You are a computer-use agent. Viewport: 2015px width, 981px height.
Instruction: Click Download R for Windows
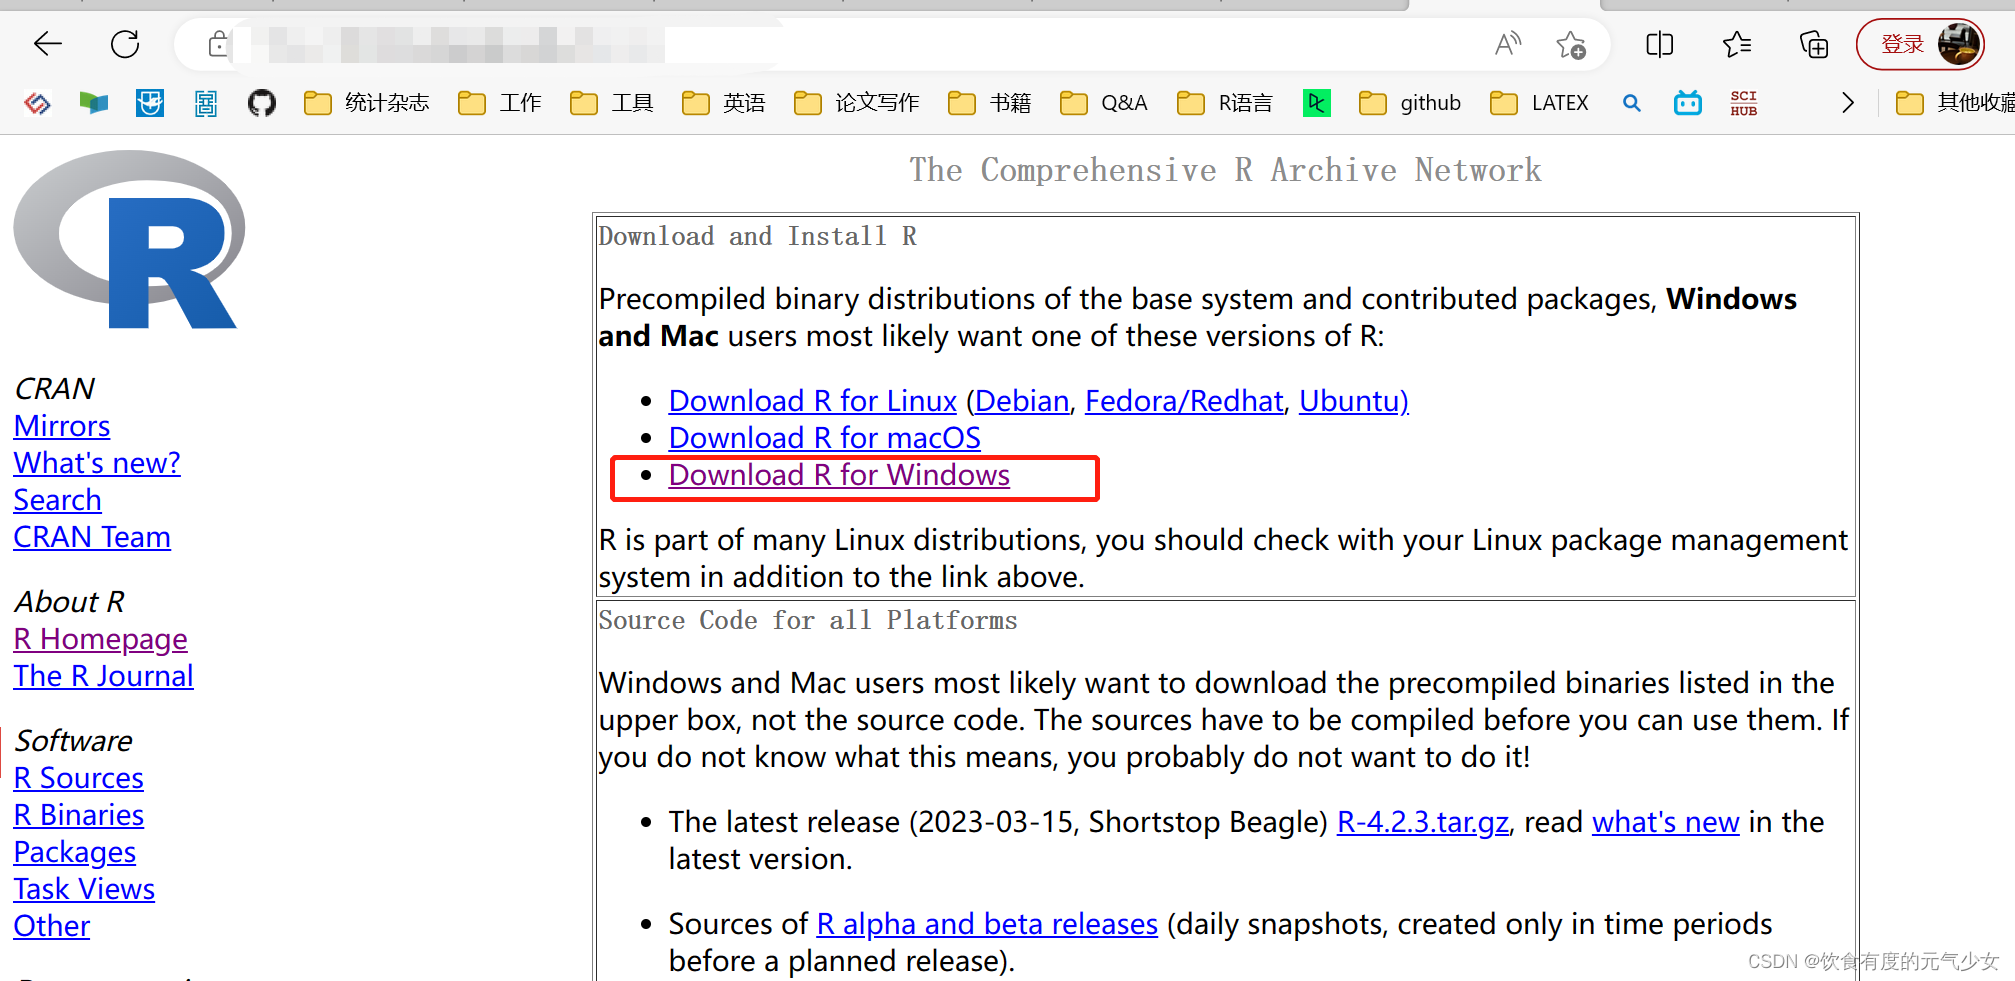pyautogui.click(x=839, y=475)
